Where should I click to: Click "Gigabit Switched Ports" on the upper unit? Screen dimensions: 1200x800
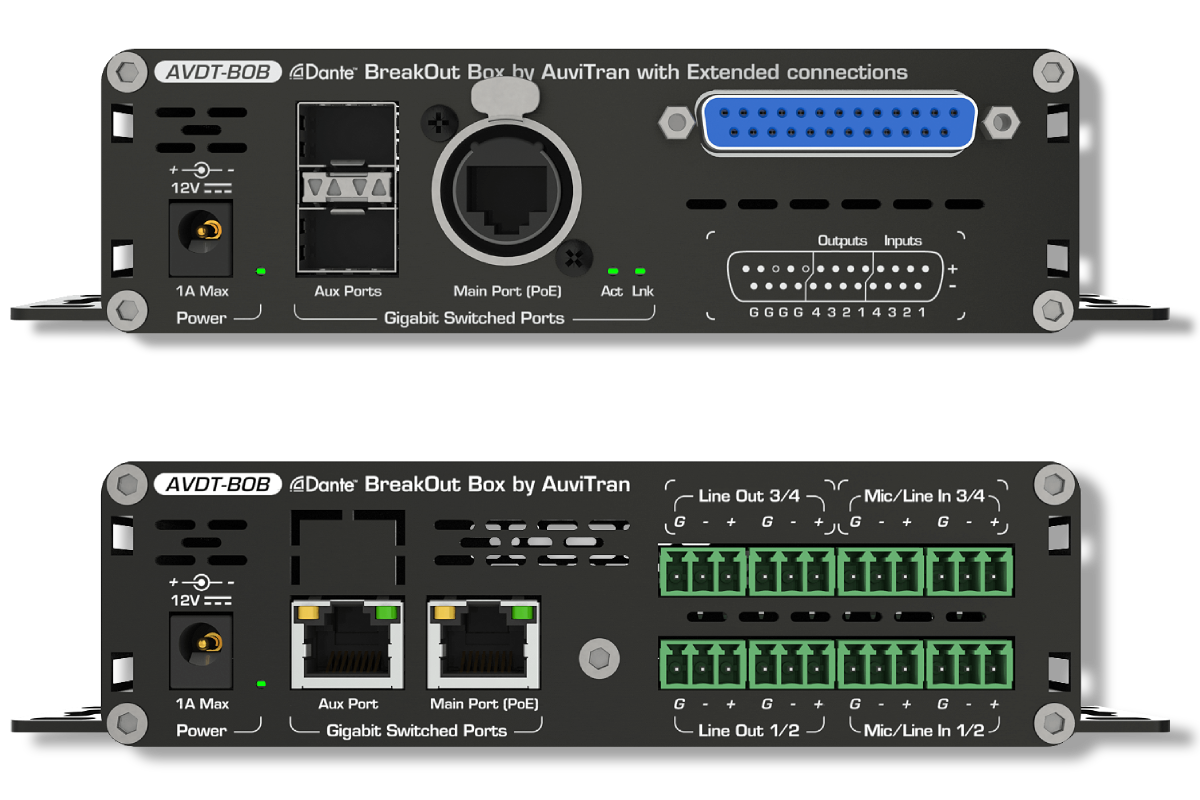coord(475,318)
